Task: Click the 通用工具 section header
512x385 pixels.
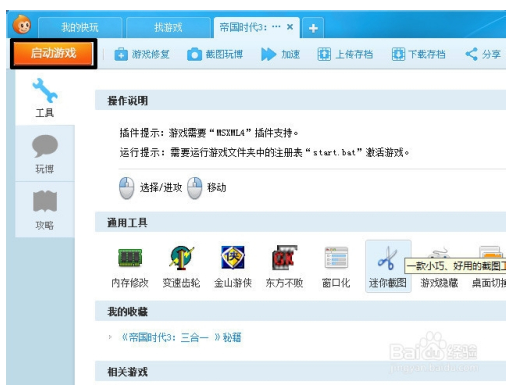Action: point(300,222)
